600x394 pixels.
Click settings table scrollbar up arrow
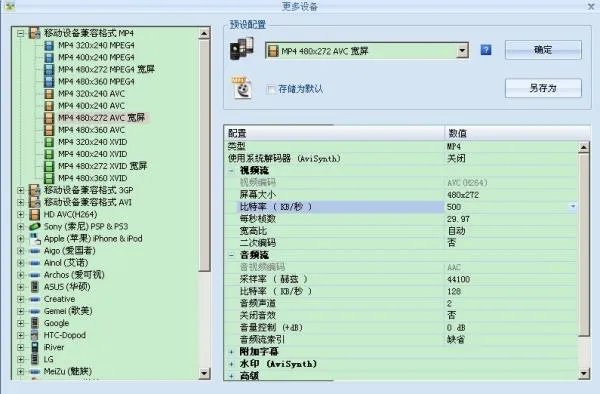click(584, 147)
